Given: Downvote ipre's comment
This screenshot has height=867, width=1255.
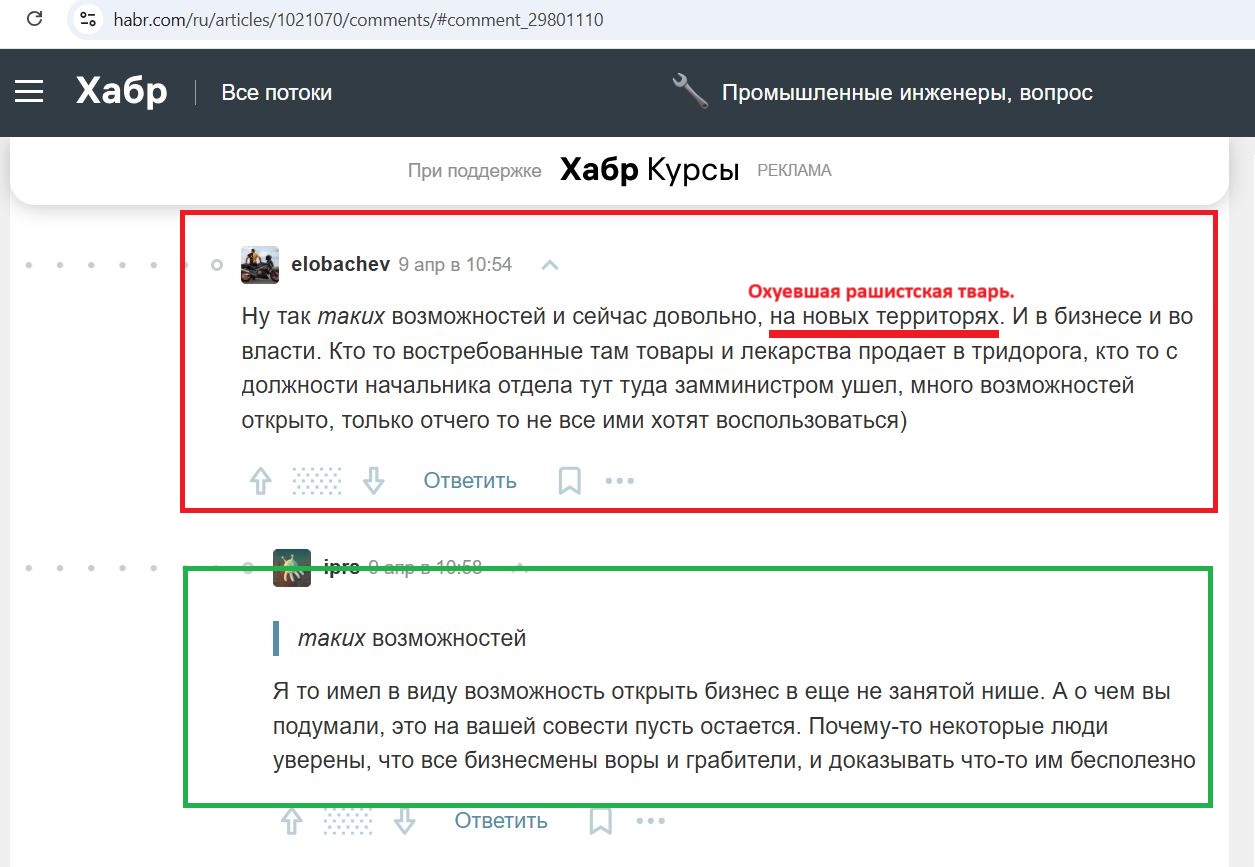Looking at the screenshot, I should (404, 822).
